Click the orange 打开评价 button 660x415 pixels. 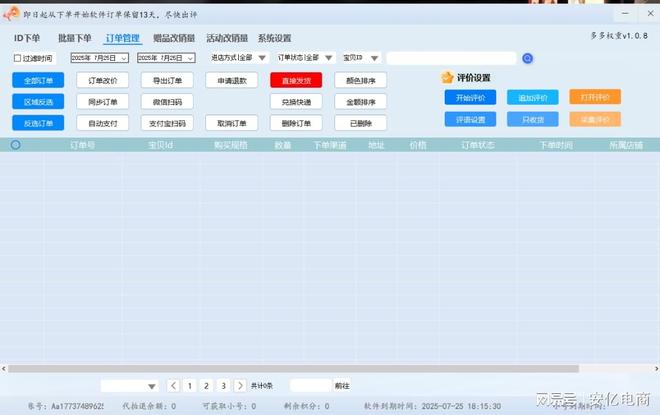click(x=594, y=97)
